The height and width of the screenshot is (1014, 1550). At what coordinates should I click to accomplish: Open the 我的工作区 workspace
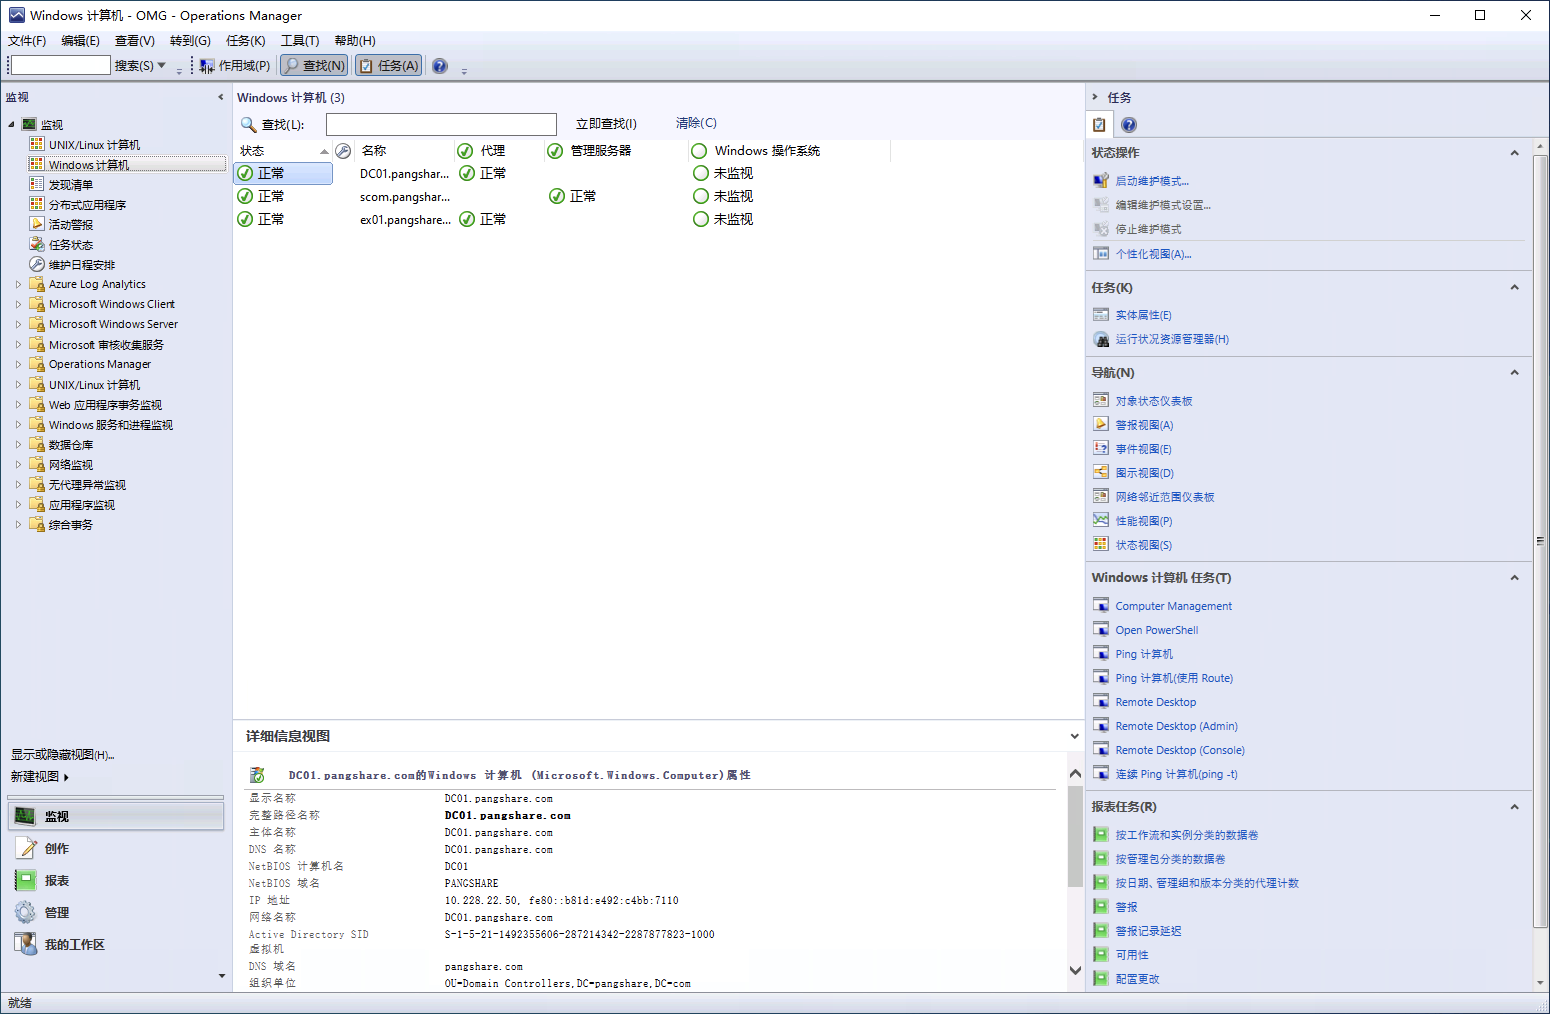click(115, 943)
